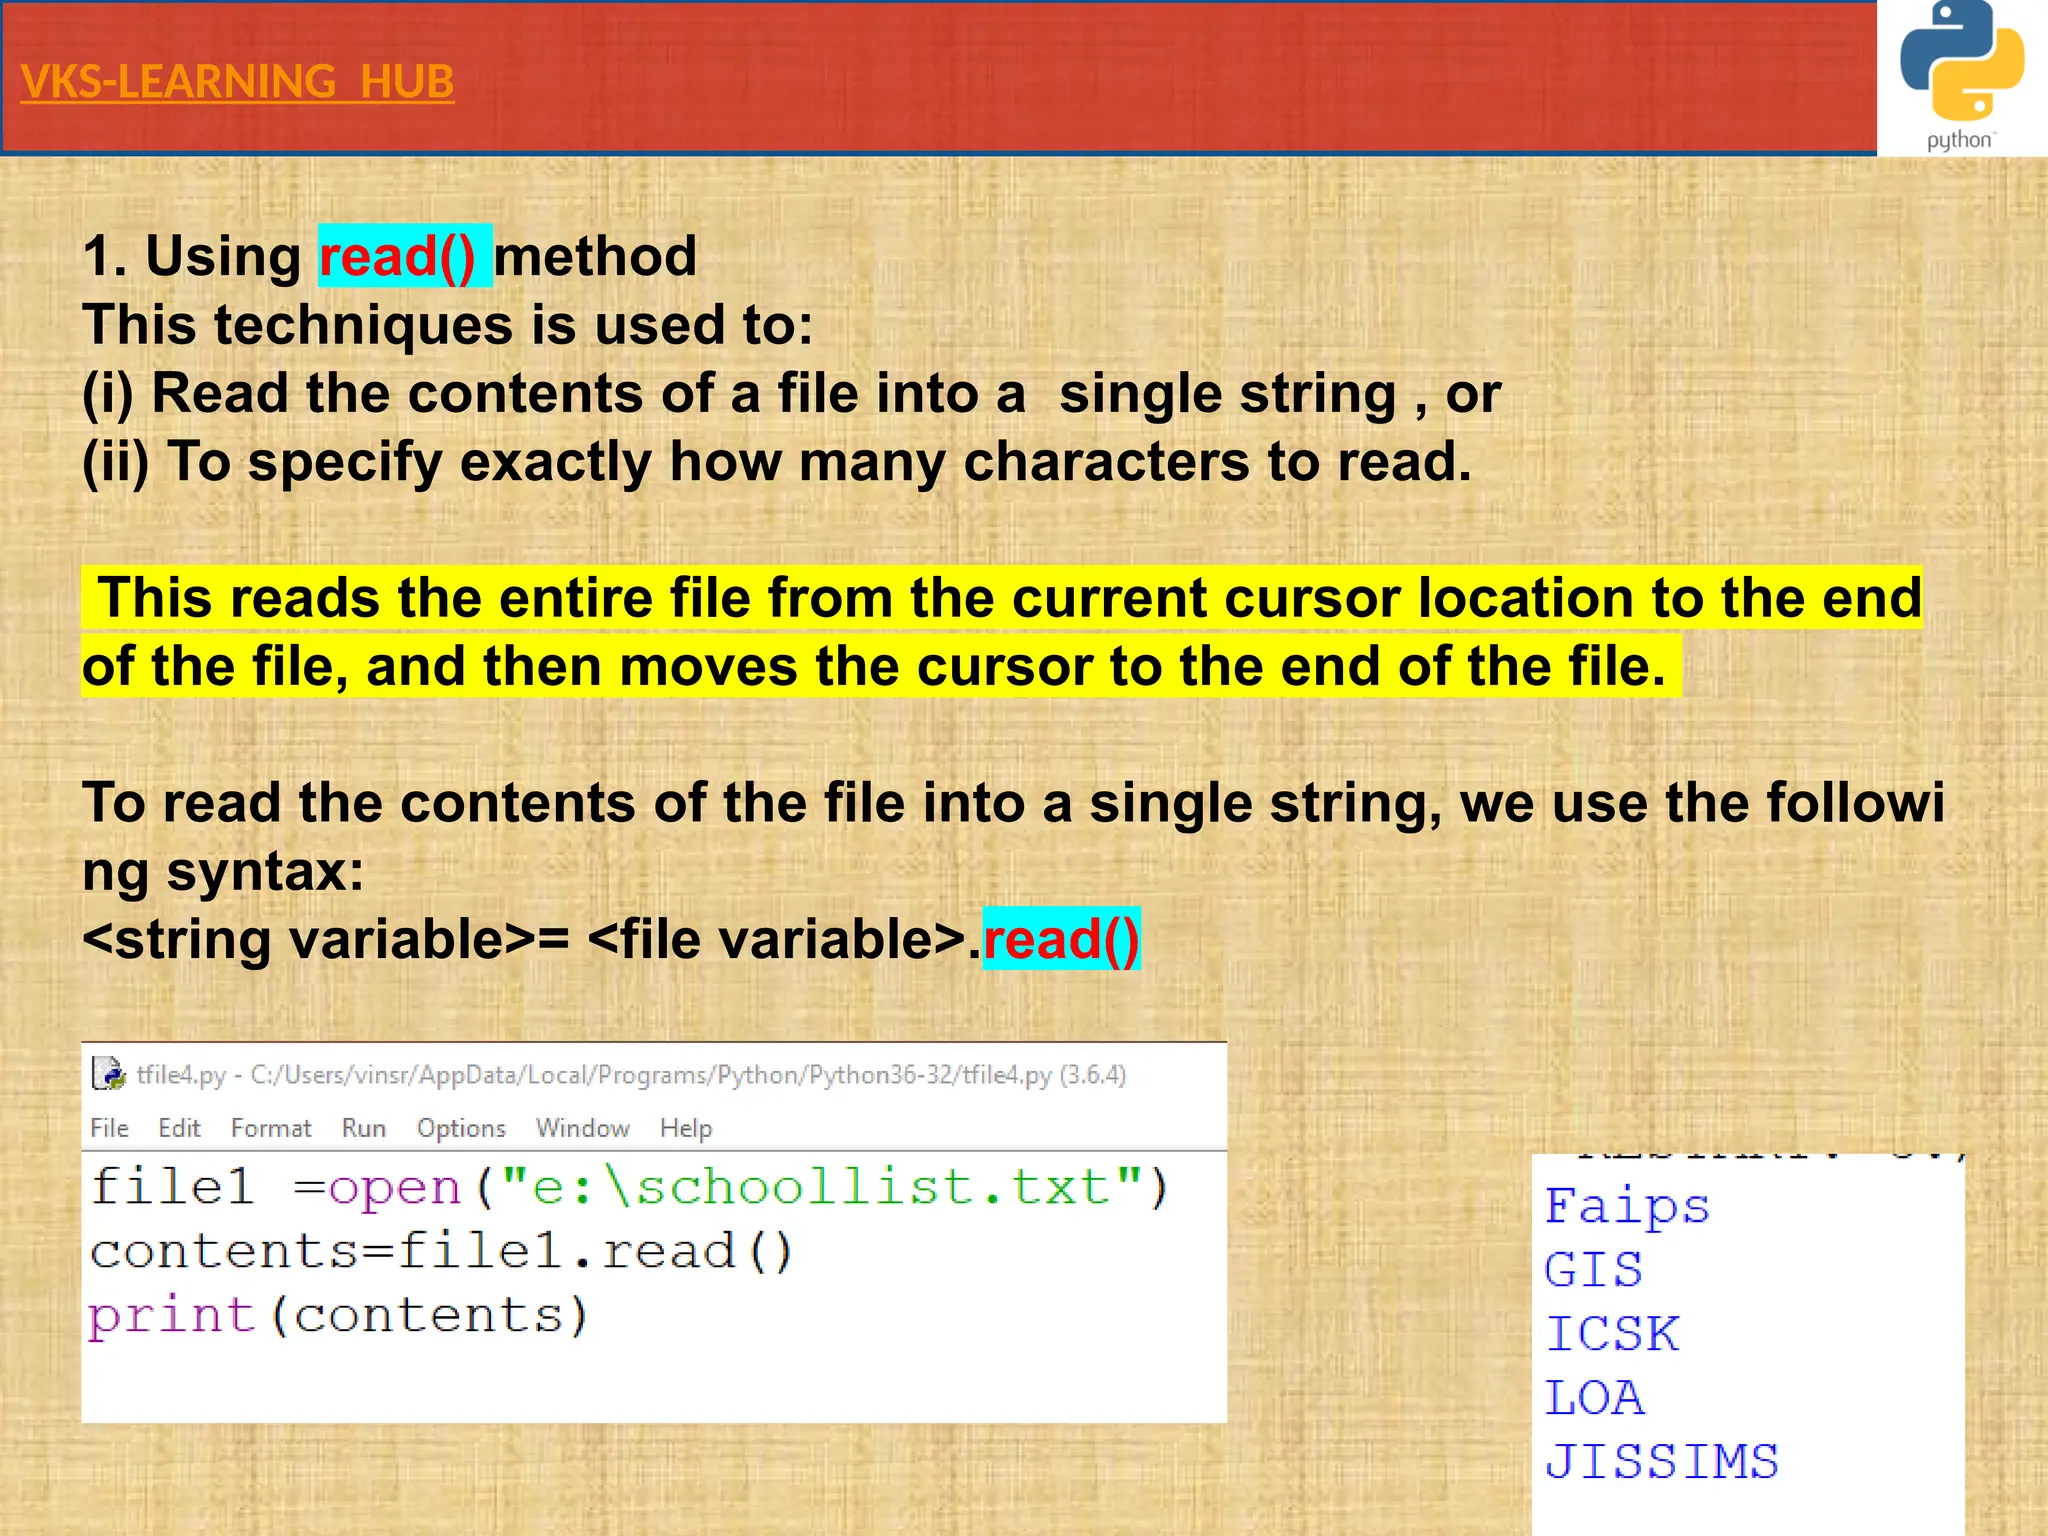Click the output line ICSK
This screenshot has width=2048, height=1536.
click(x=1612, y=1334)
